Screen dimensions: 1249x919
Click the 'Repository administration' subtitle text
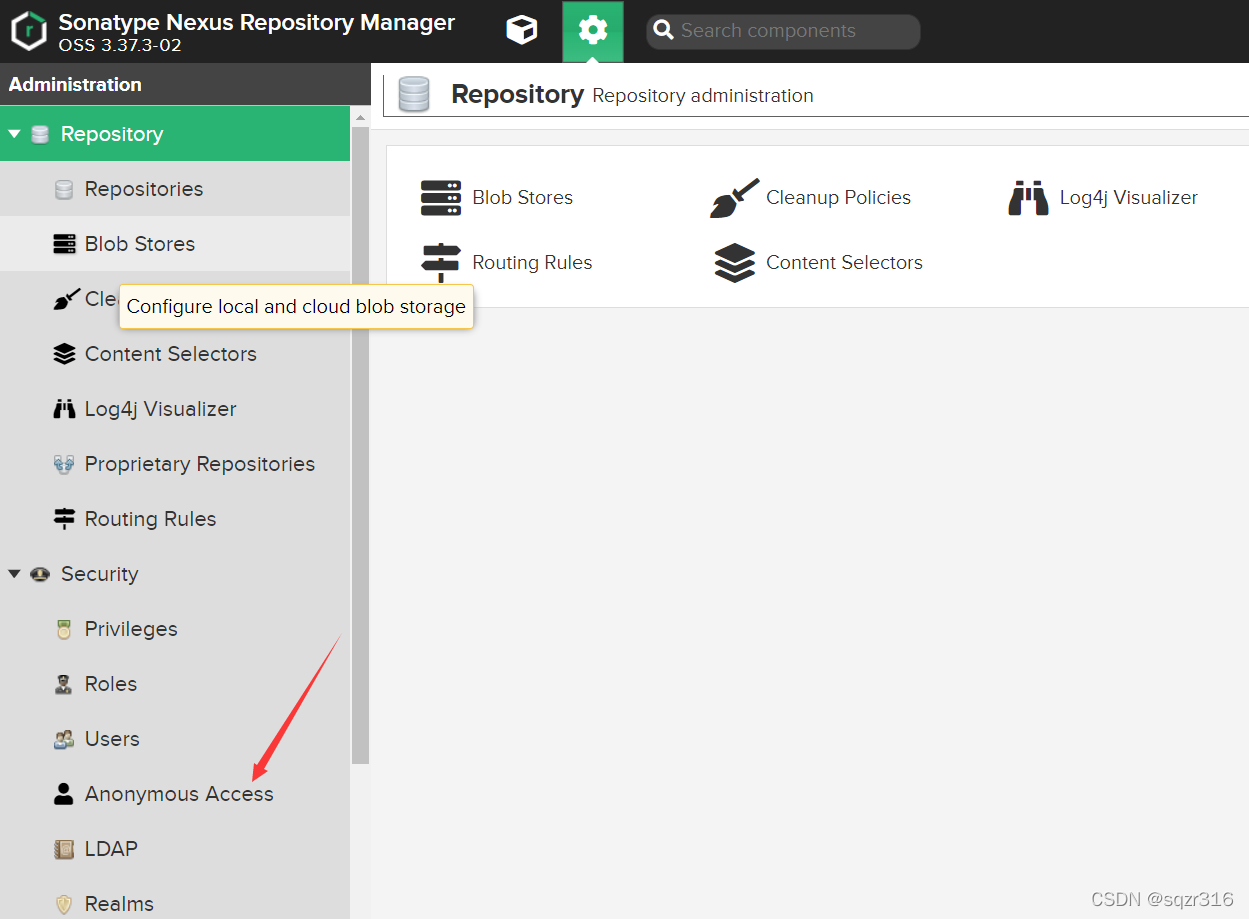tap(703, 96)
